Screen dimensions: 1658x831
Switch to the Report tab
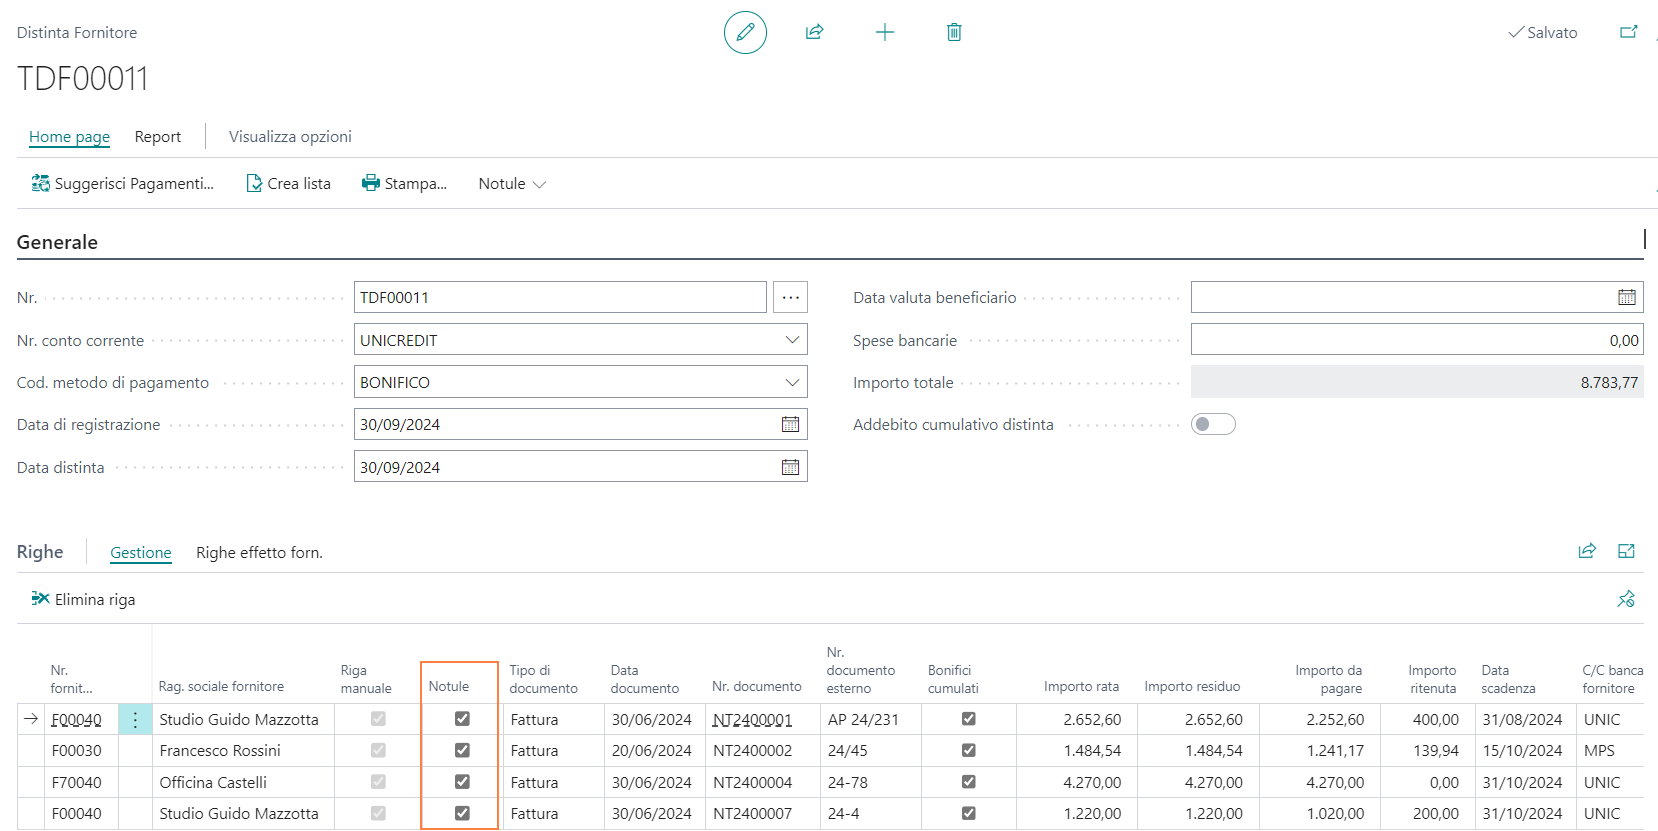[x=158, y=137]
